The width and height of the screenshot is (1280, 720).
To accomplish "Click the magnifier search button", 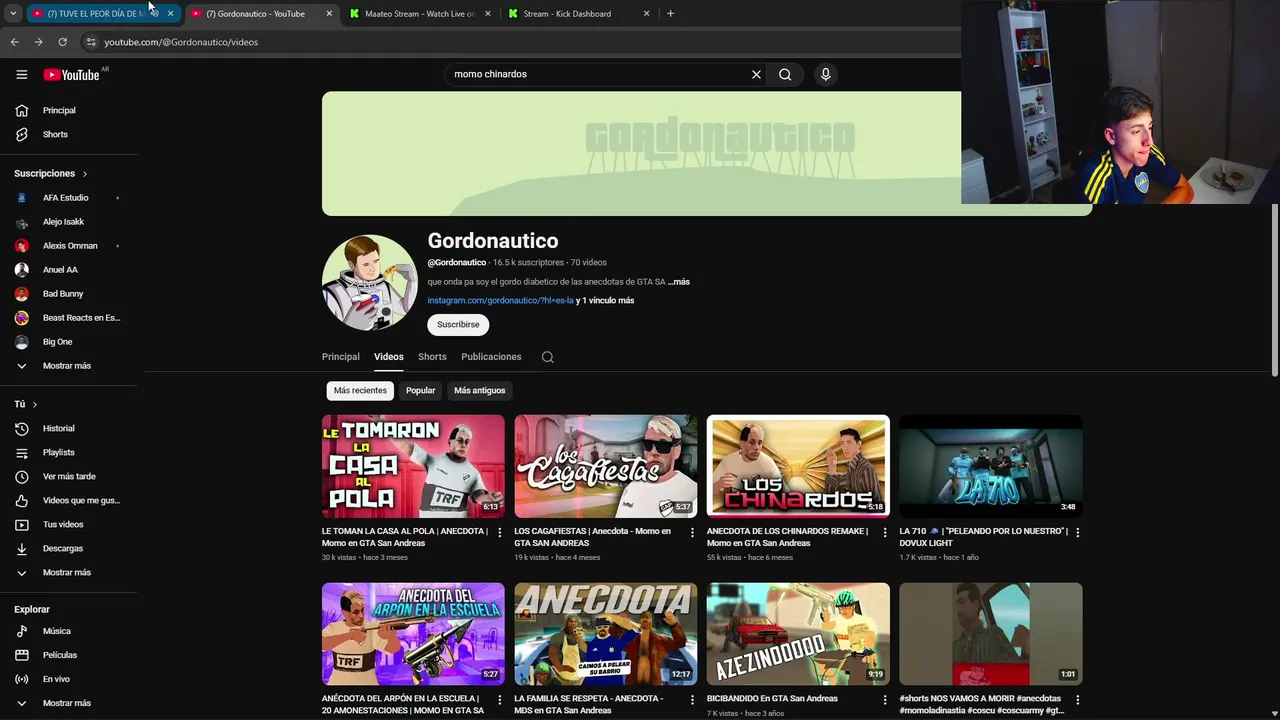I will point(785,74).
